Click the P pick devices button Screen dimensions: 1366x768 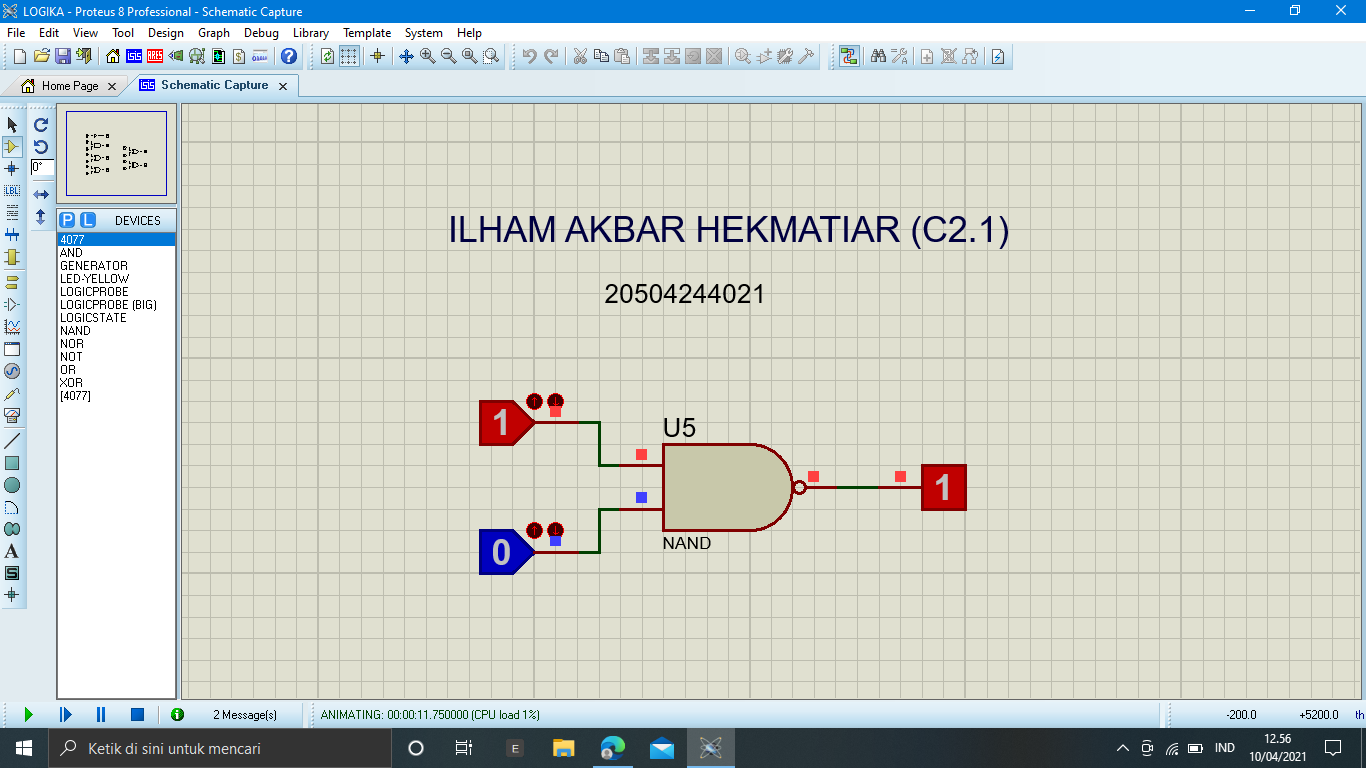pyautogui.click(x=67, y=220)
